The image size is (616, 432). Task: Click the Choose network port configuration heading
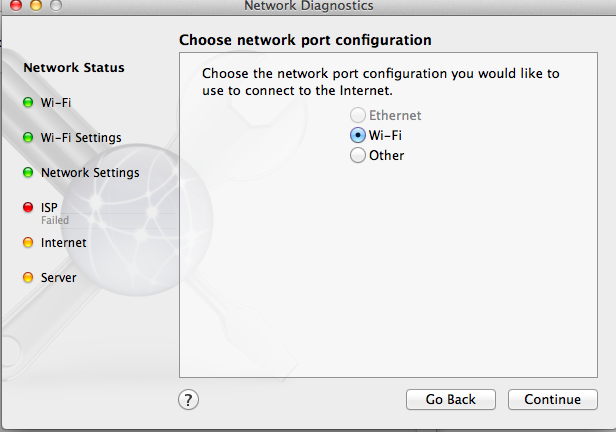click(x=305, y=41)
